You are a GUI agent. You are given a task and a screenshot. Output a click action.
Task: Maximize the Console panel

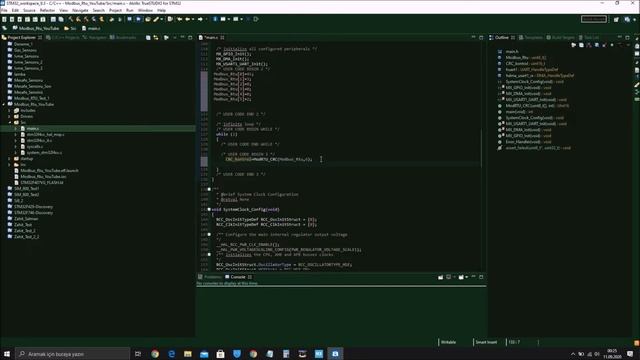(x=481, y=277)
